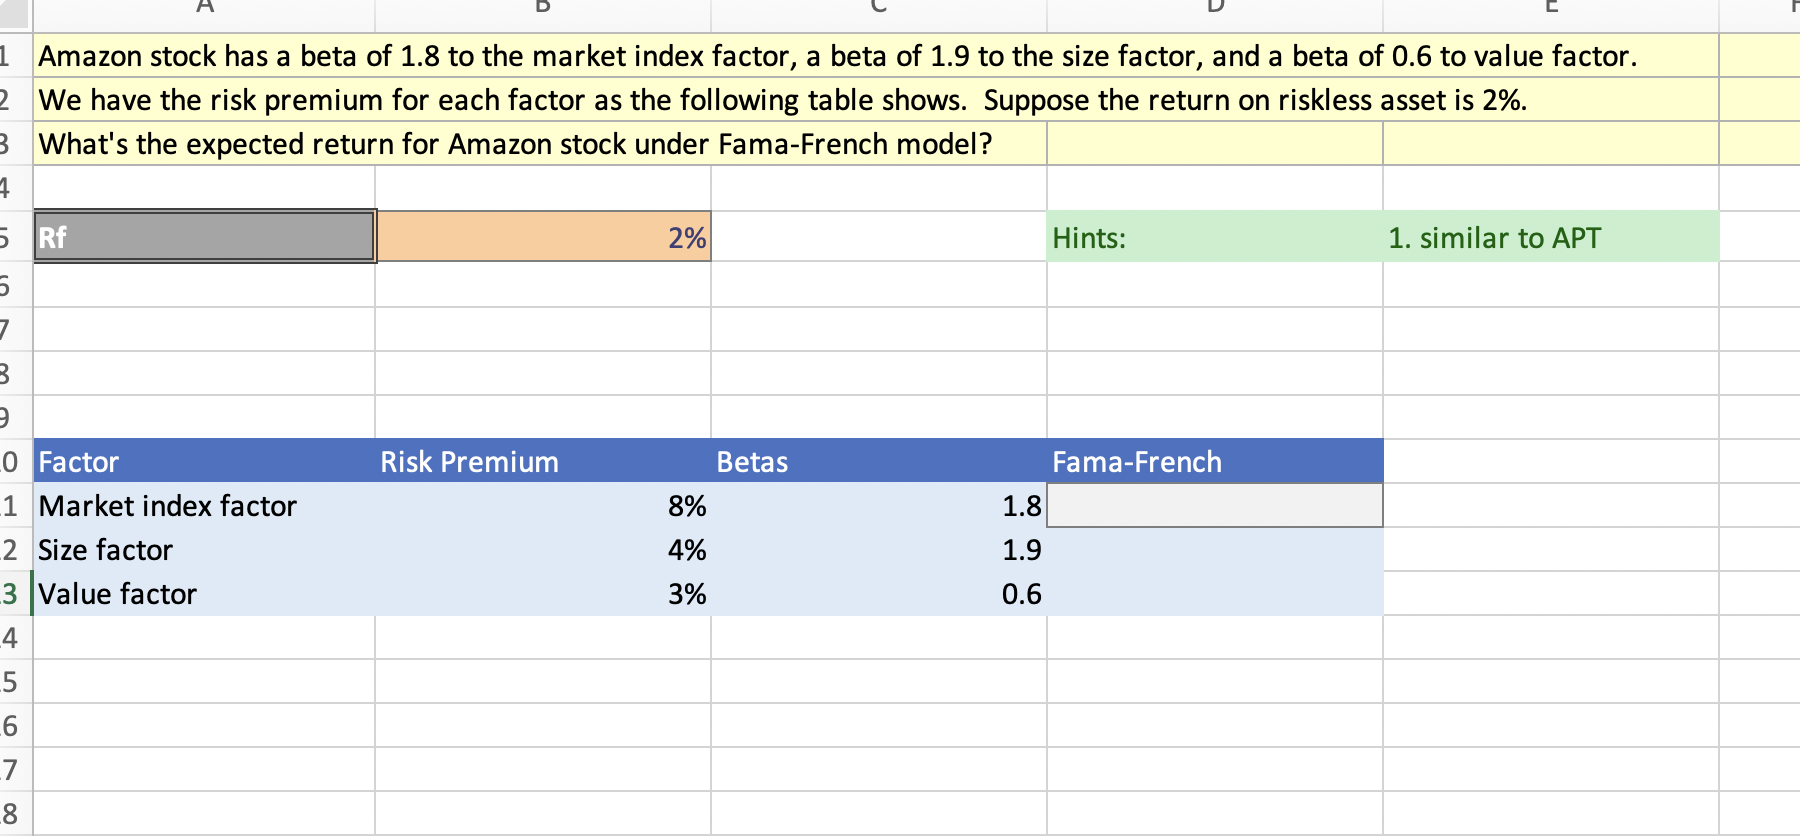1800x836 pixels.
Task: Click the '1. similar to APT' hint cell
Action: [1550, 238]
